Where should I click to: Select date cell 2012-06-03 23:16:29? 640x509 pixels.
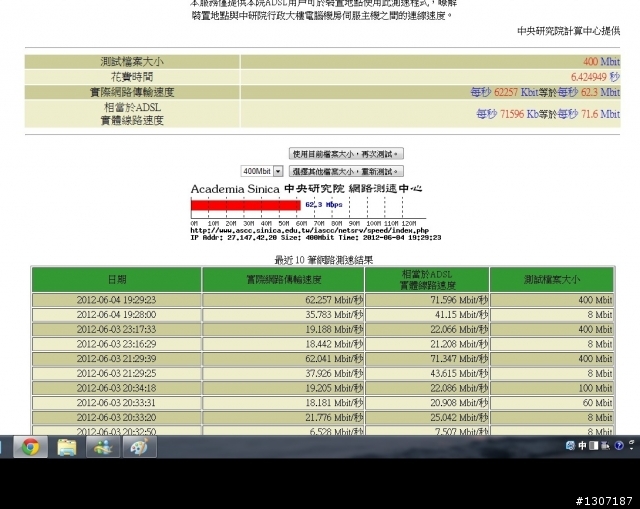[117, 344]
